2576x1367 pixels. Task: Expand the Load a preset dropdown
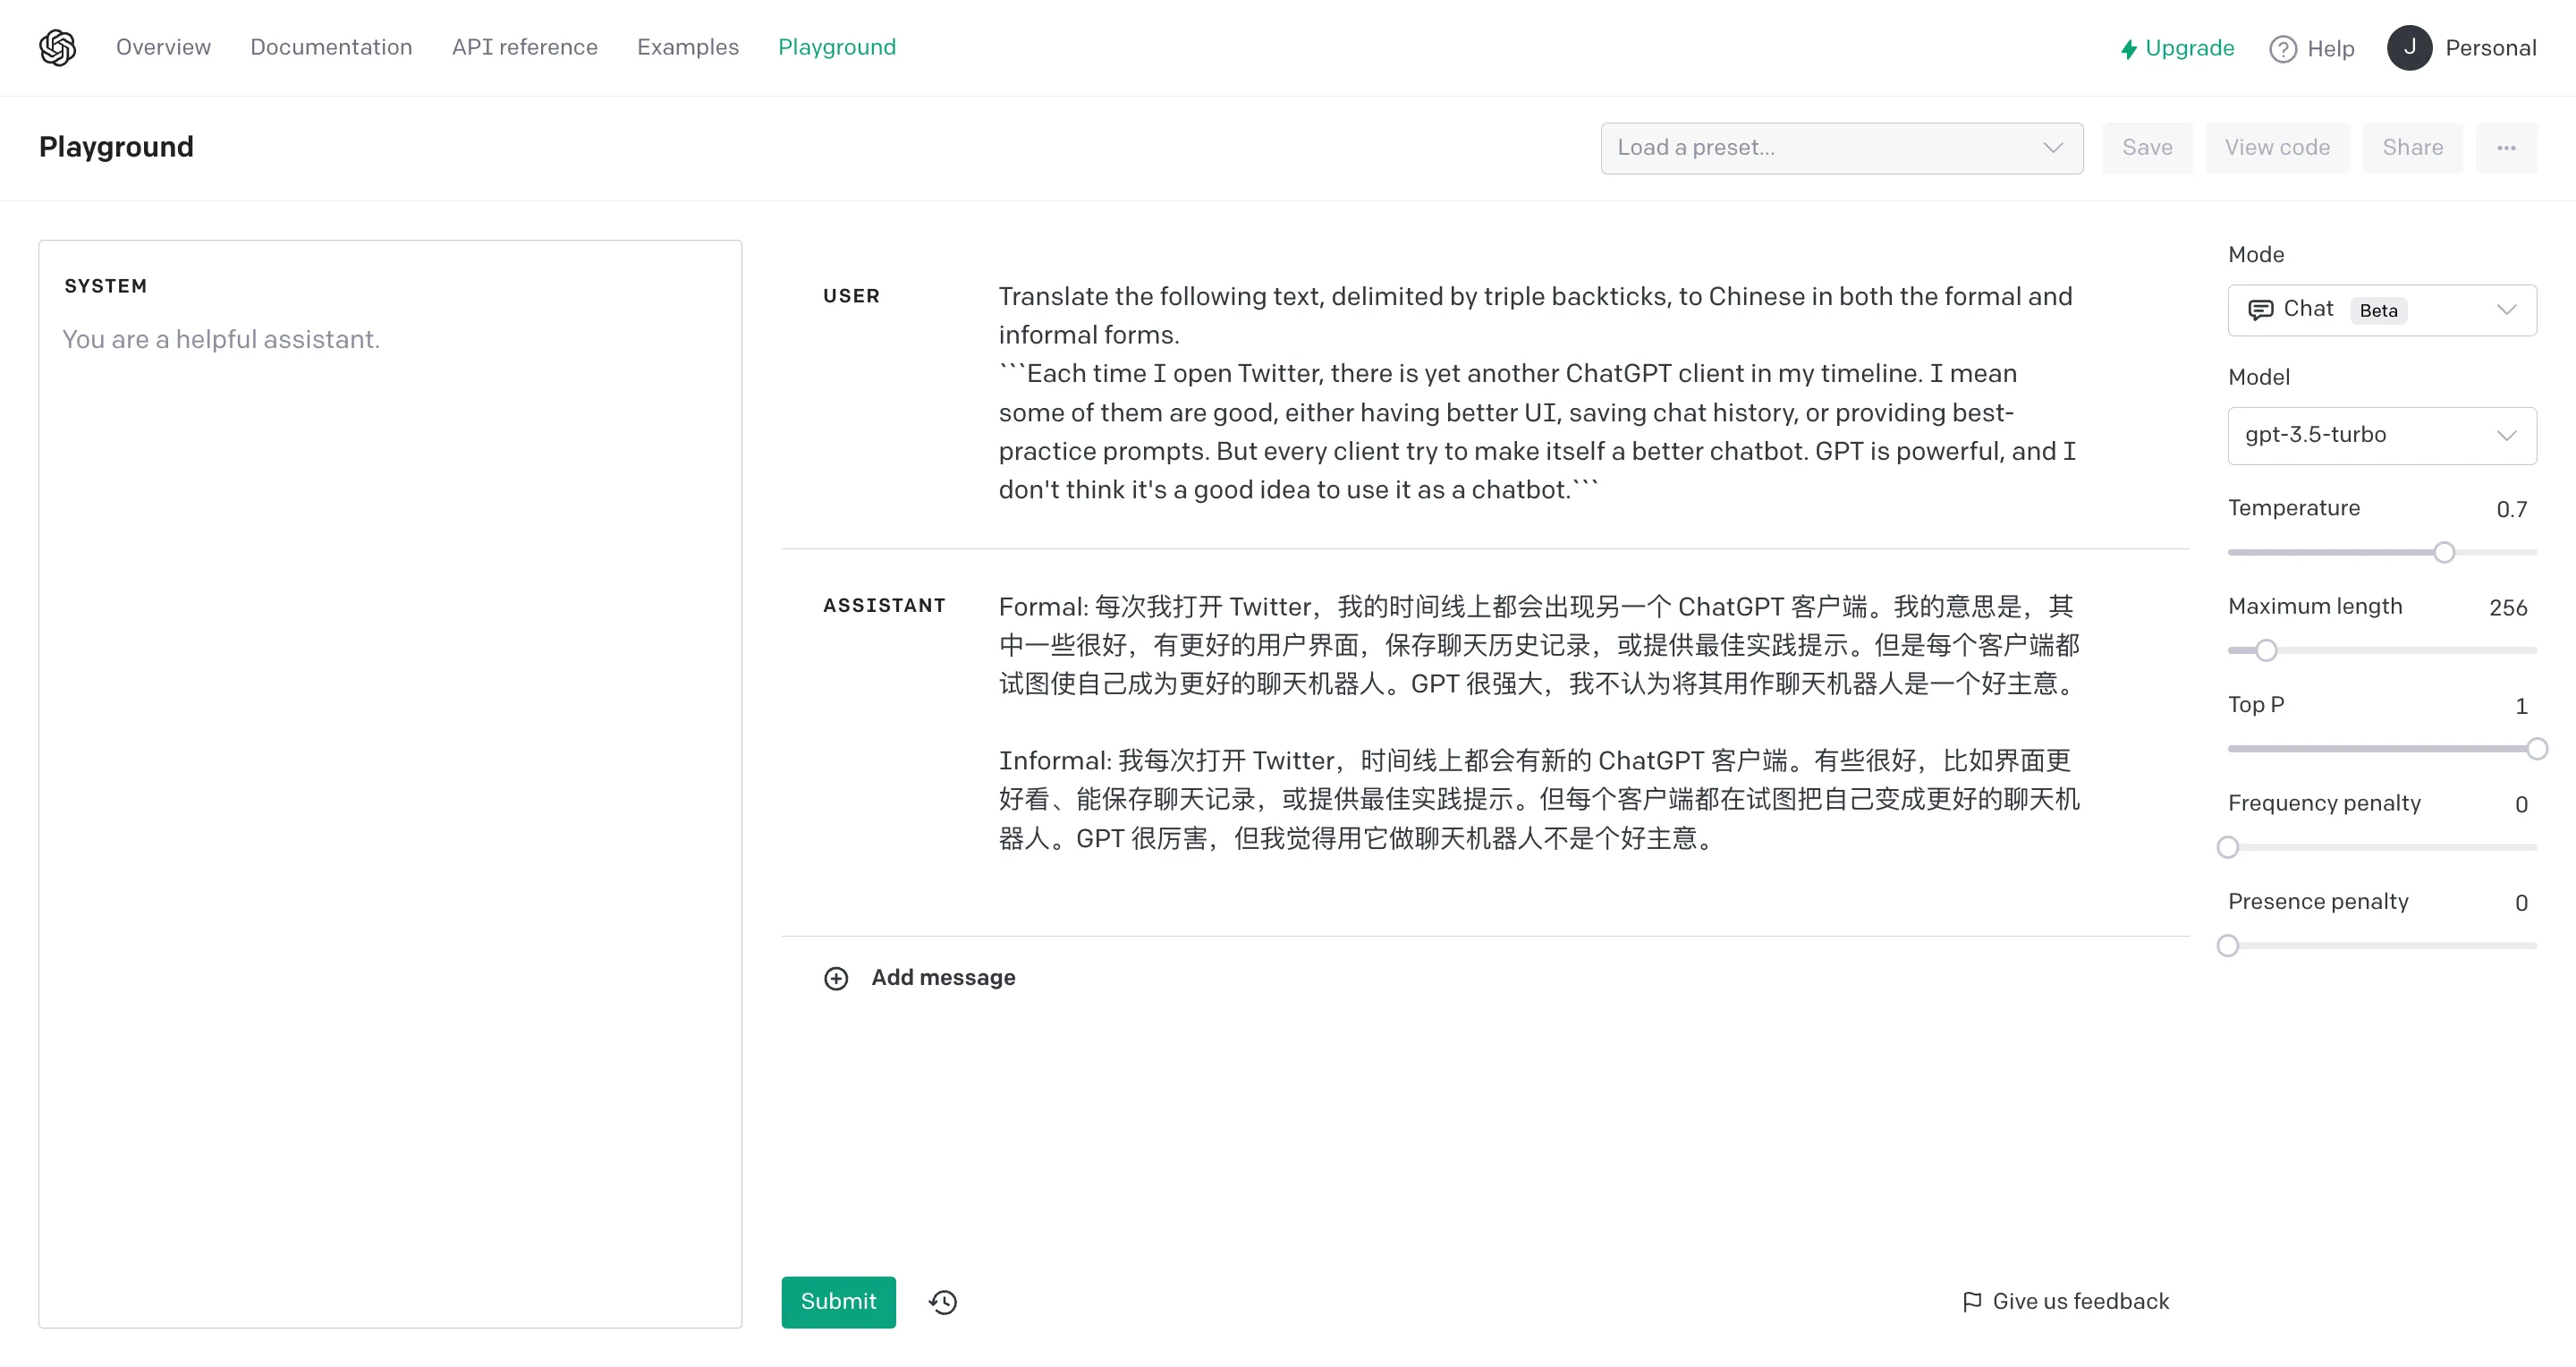coord(1842,148)
